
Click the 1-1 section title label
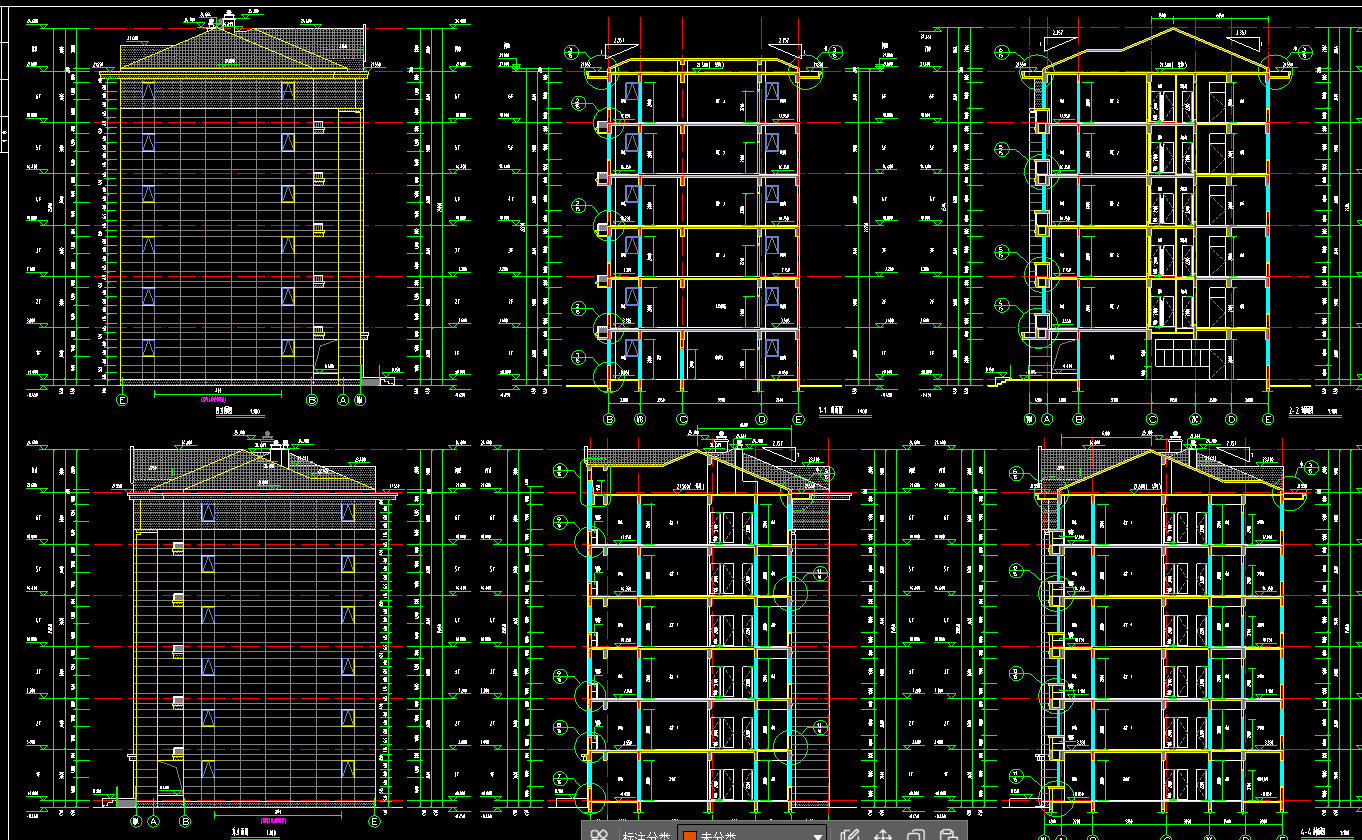click(830, 410)
